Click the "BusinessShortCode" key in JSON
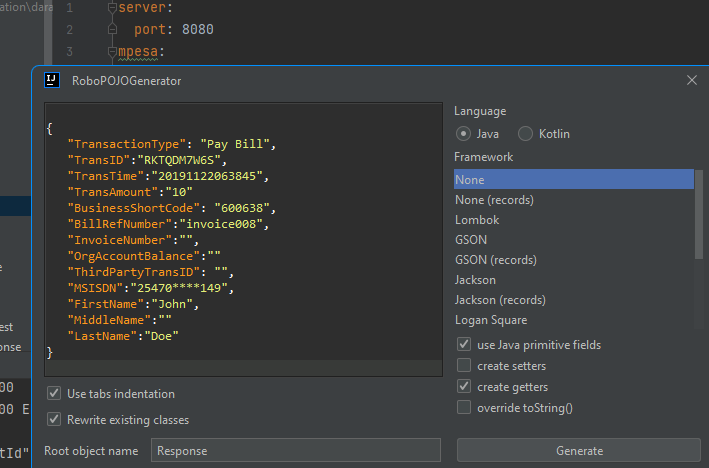Viewport: 709px width, 468px height. pos(133,208)
